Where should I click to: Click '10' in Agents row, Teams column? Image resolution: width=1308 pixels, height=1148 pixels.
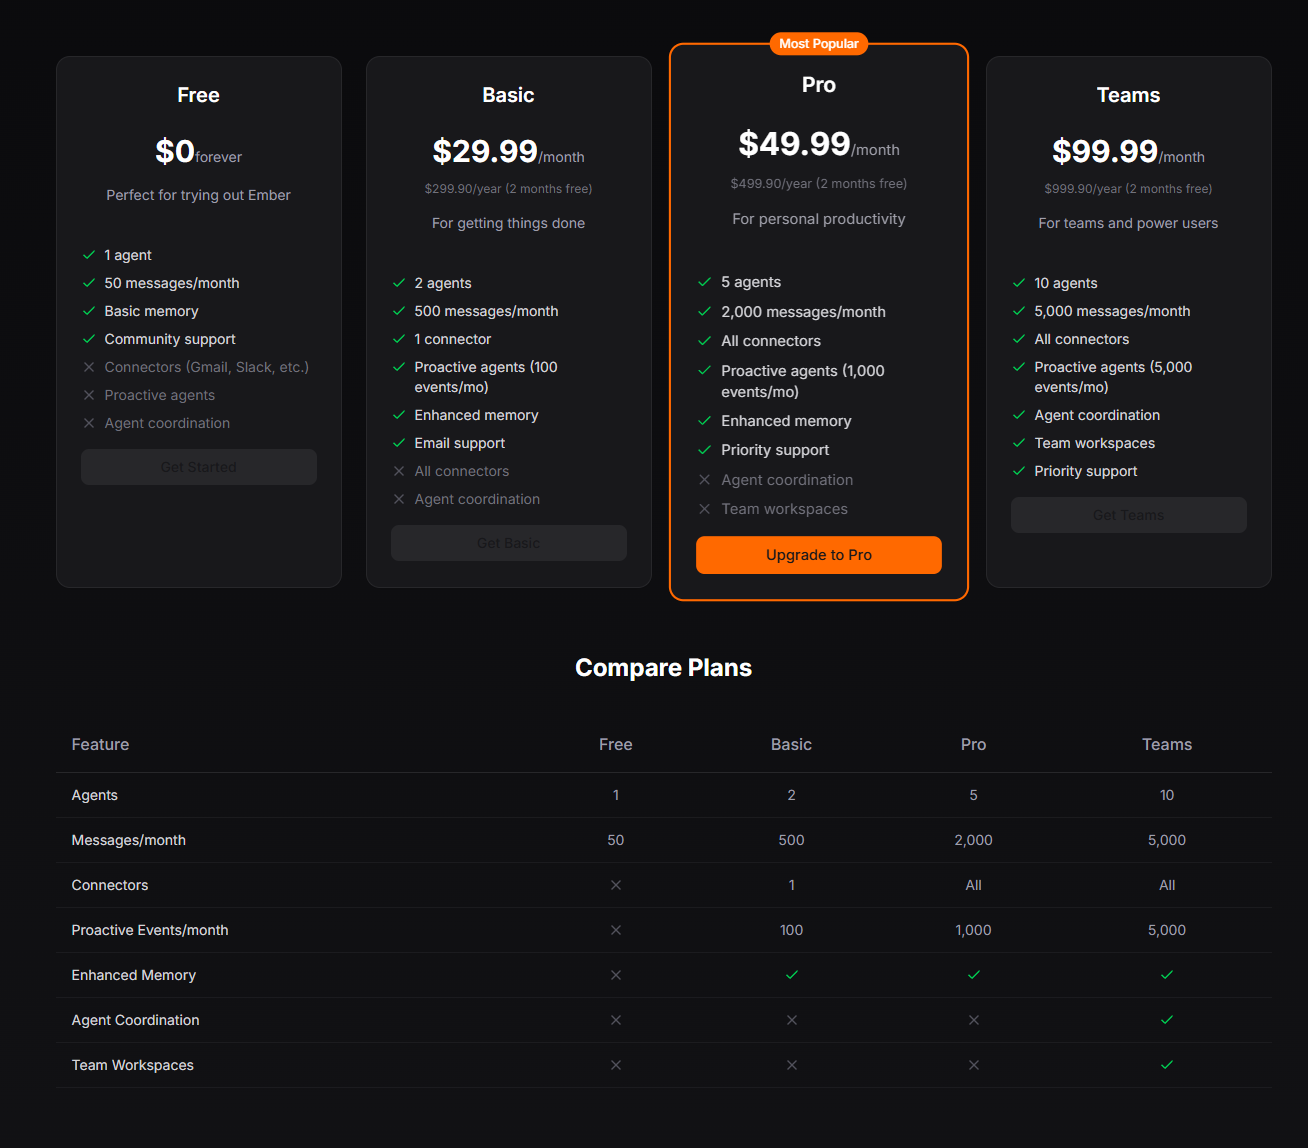(x=1167, y=795)
